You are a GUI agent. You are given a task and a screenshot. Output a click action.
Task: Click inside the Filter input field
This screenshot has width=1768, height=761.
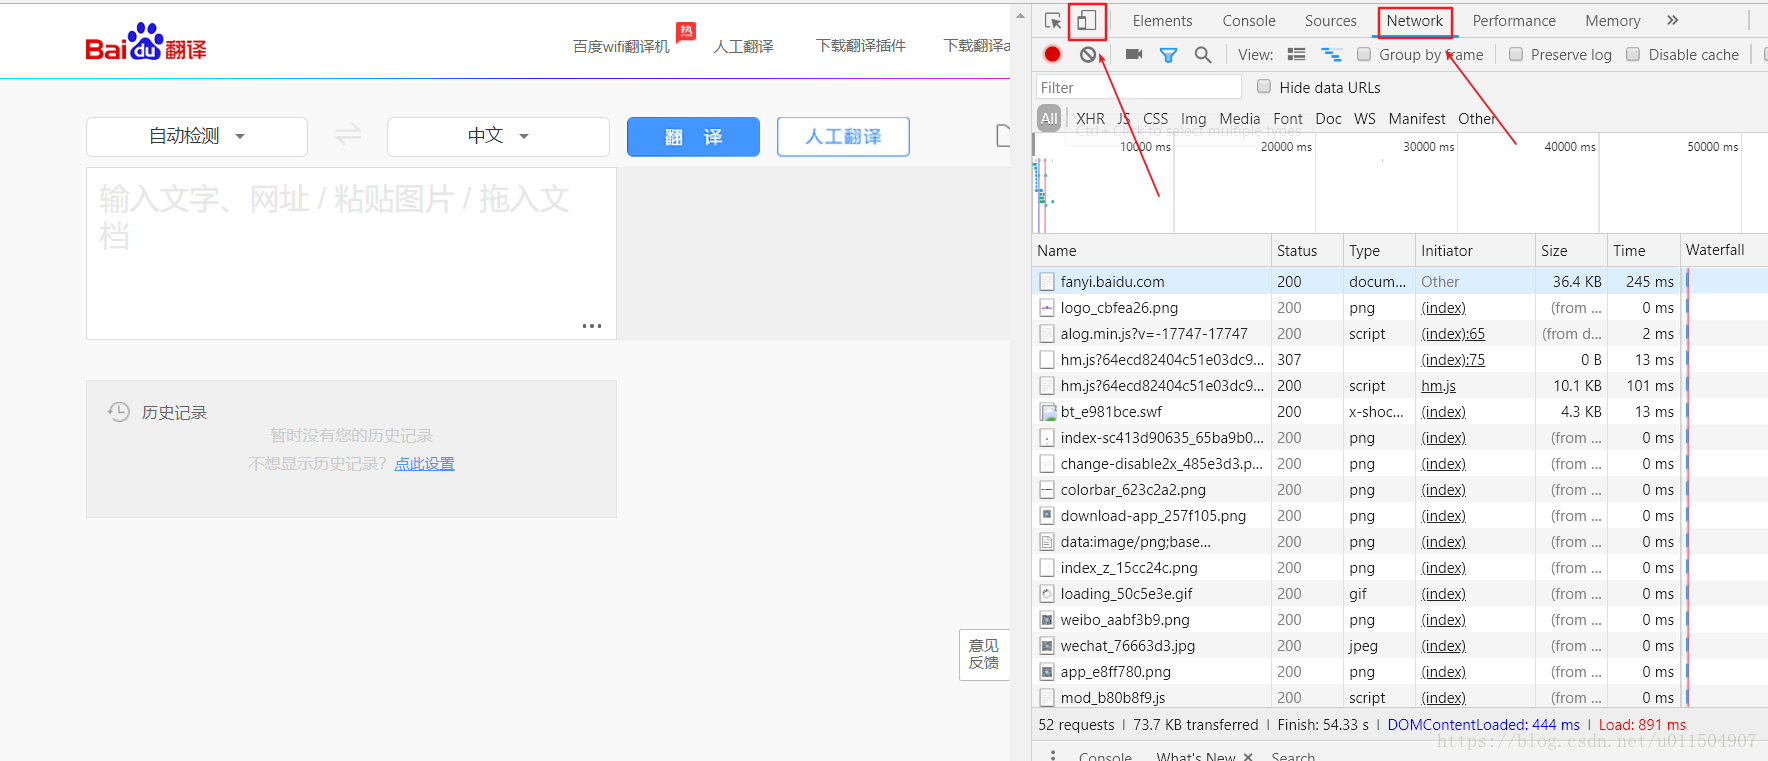[x=1139, y=87]
